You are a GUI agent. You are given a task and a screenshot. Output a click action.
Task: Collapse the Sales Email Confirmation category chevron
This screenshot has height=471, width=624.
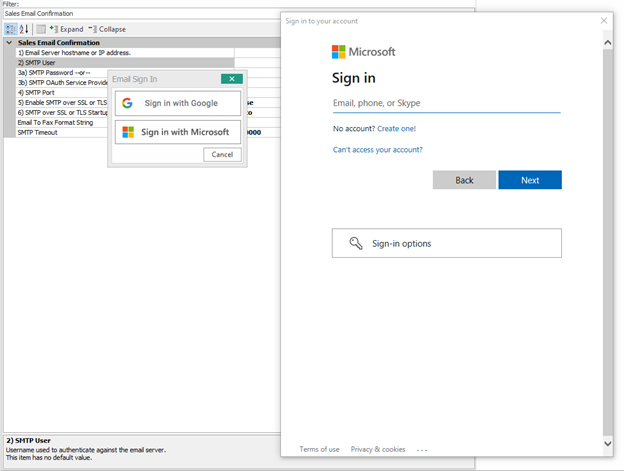[9, 43]
